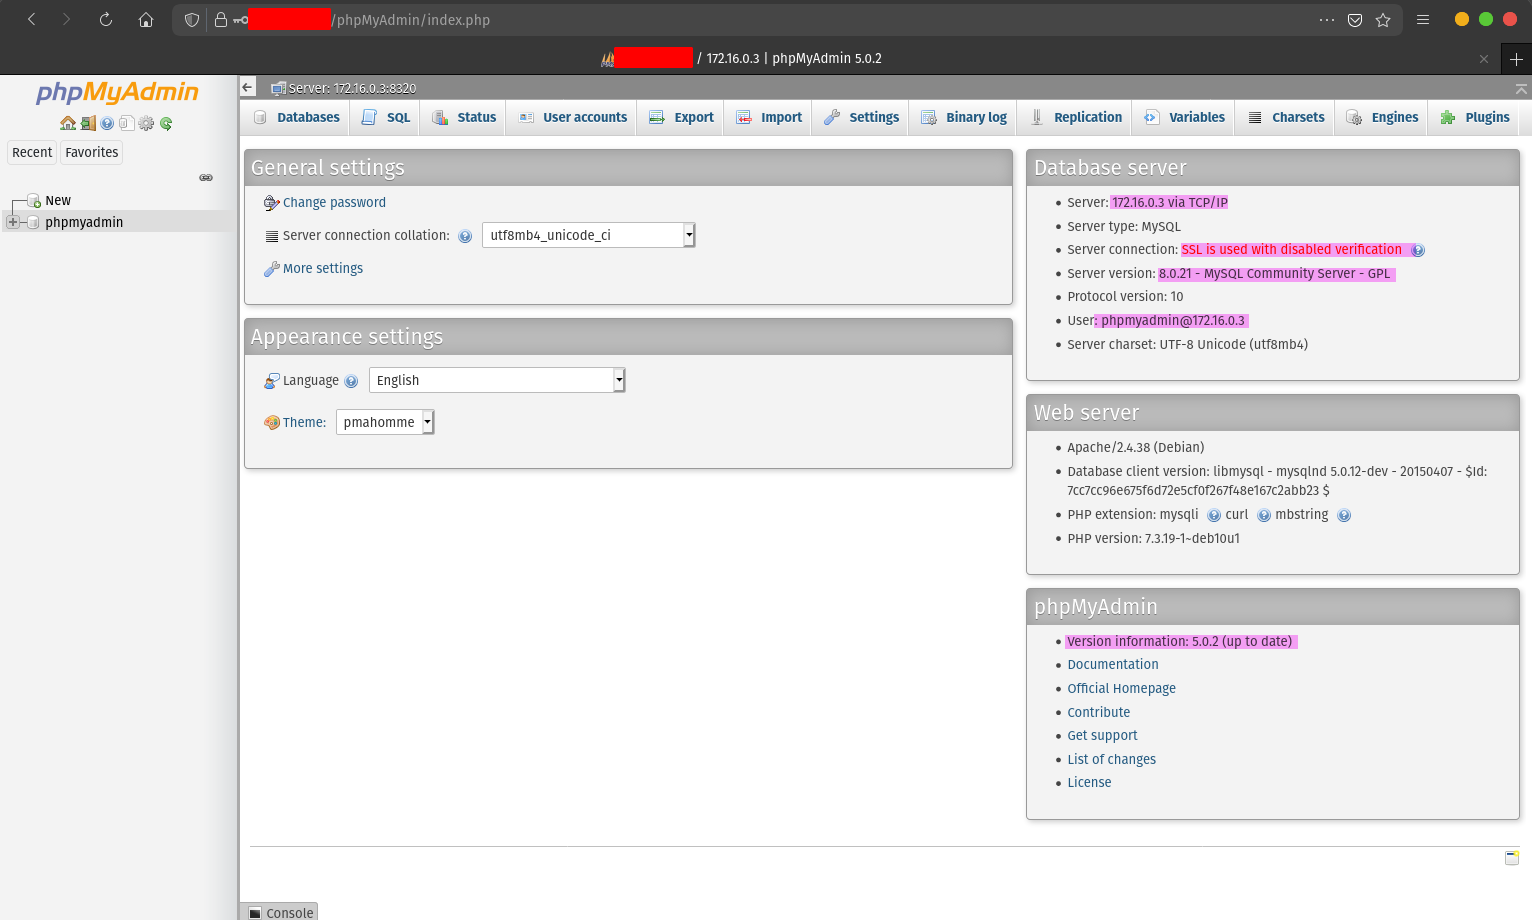1532x920 pixels.
Task: Click the Get support link
Action: point(1102,735)
